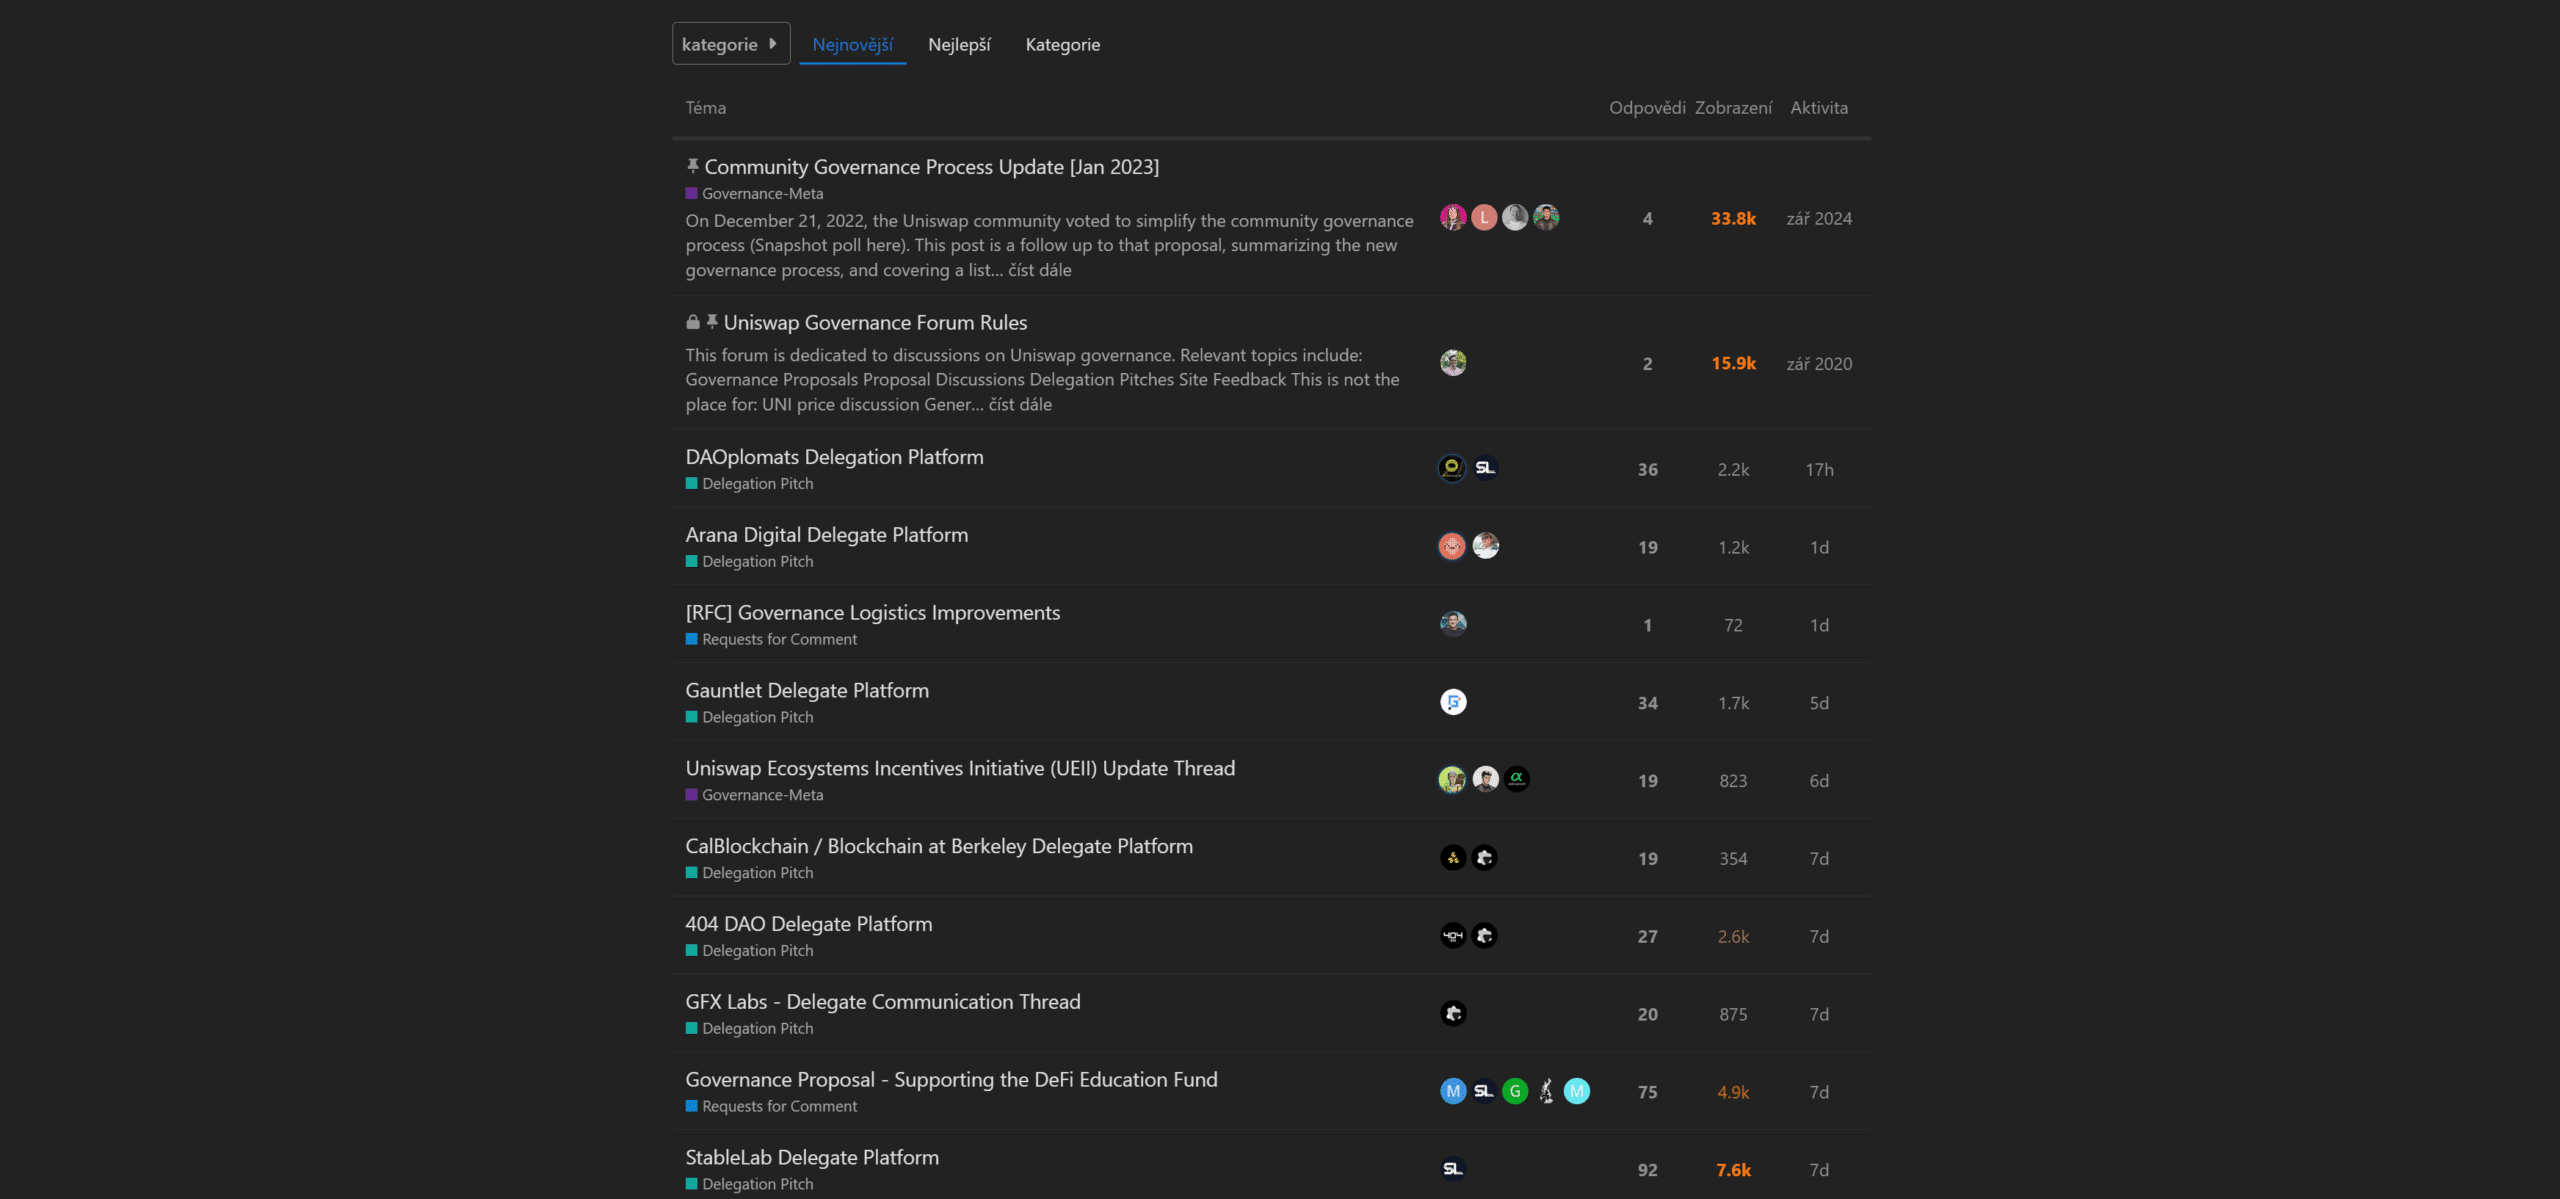Open Arana Digital Delegate Platform topic
Screen dimensions: 2560x1199
tap(827, 535)
